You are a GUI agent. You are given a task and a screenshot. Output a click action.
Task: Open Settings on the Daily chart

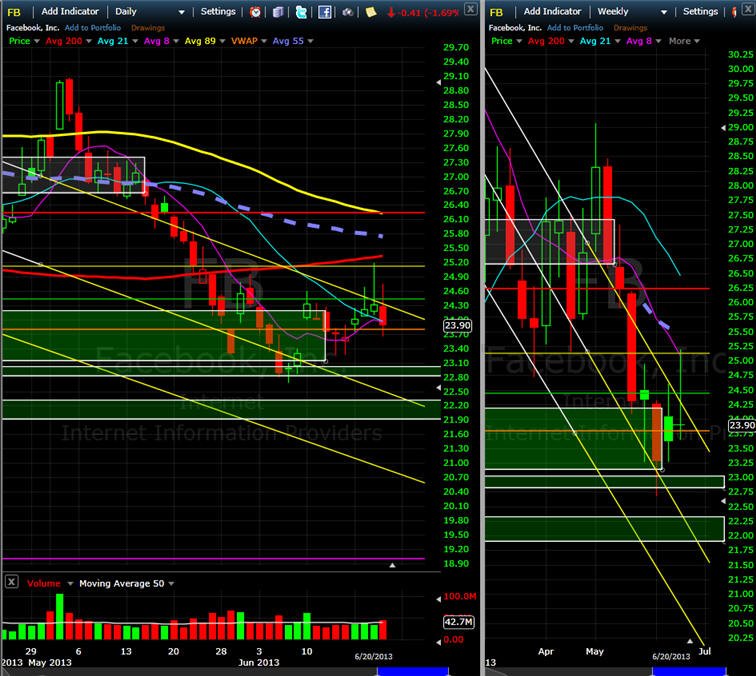218,12
